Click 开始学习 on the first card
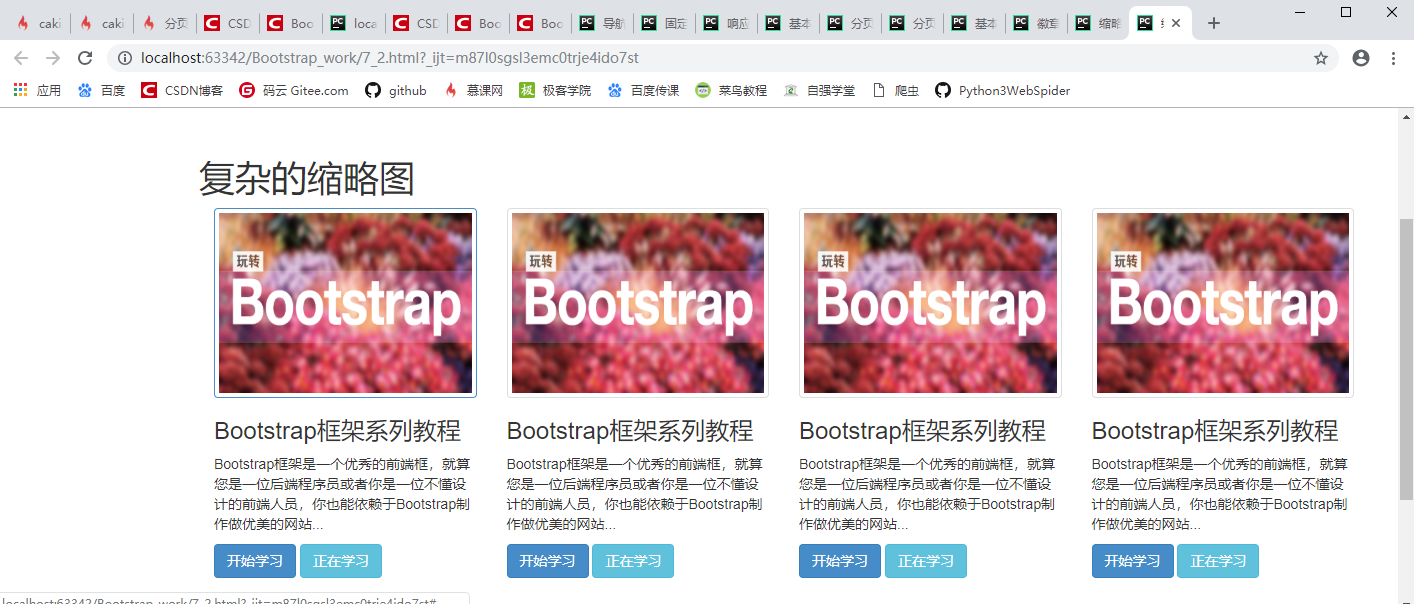The width and height of the screenshot is (1414, 604). (x=254, y=561)
